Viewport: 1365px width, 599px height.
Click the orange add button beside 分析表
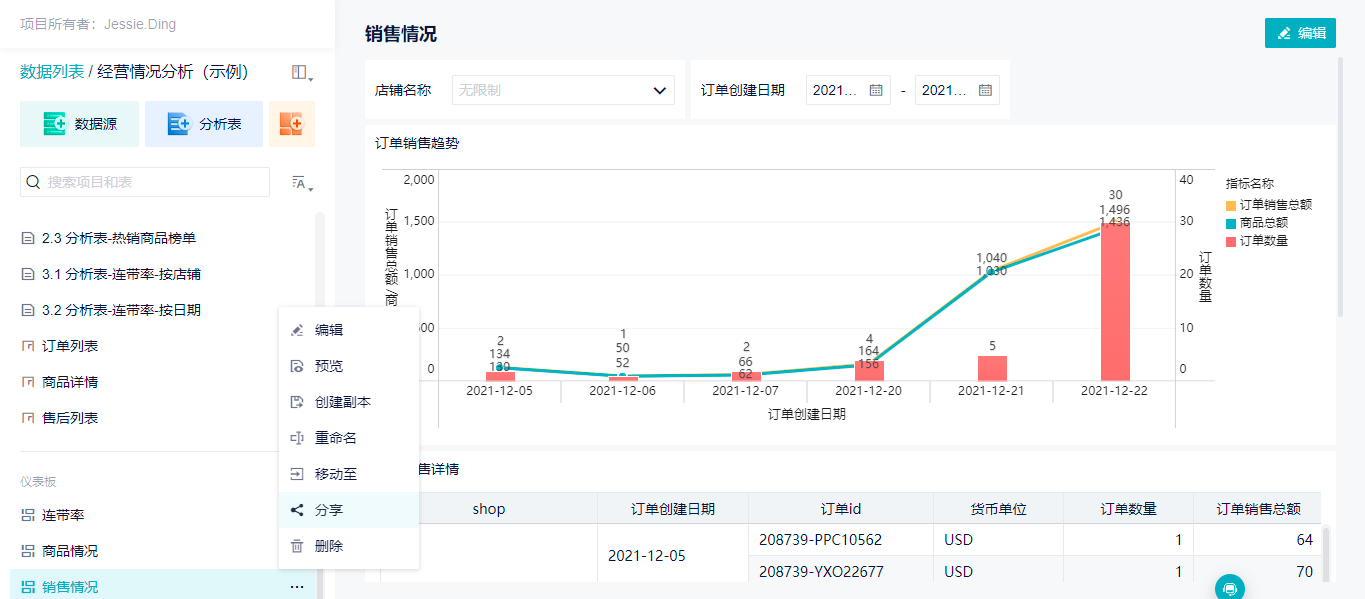click(291, 124)
